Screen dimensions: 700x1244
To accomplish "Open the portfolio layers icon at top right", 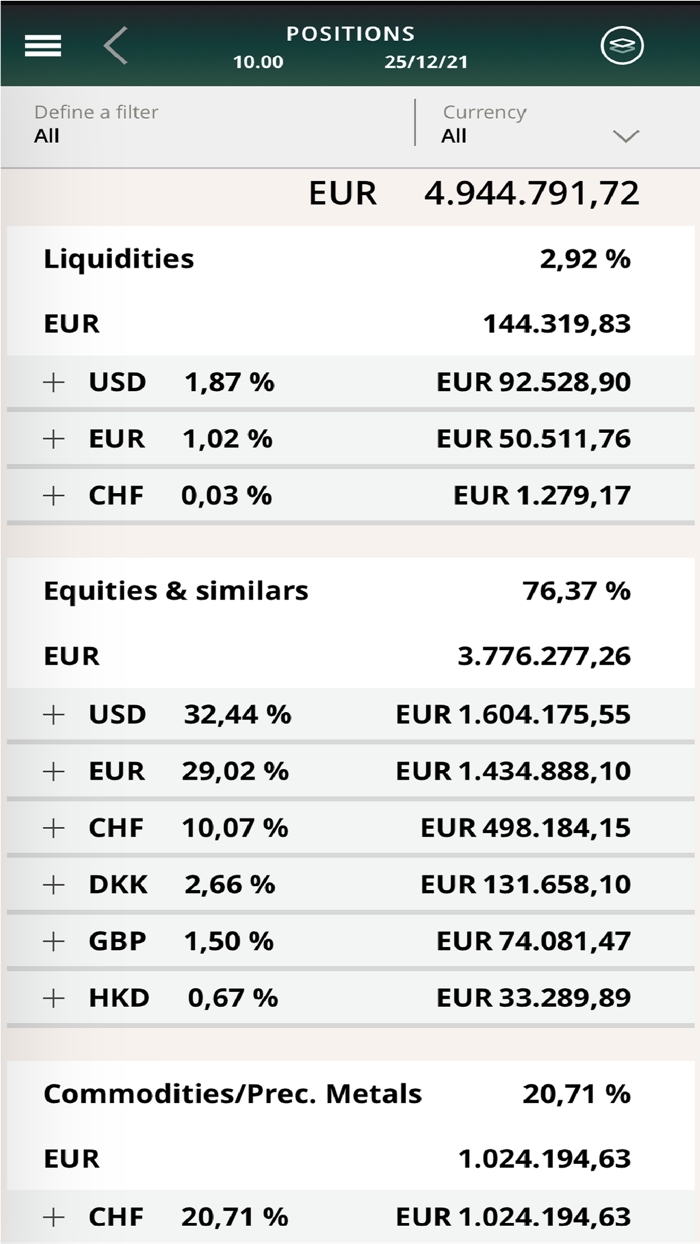I will pyautogui.click(x=623, y=45).
